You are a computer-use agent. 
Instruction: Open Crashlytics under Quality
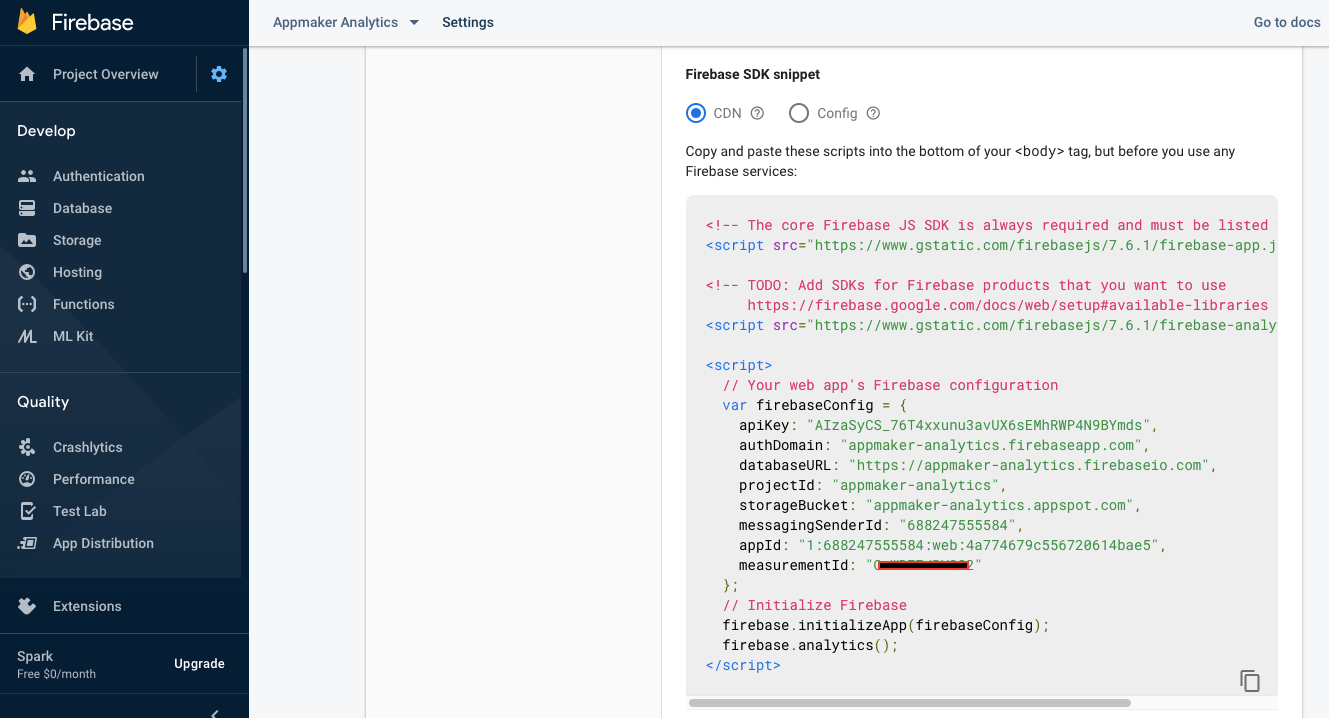[x=85, y=446]
